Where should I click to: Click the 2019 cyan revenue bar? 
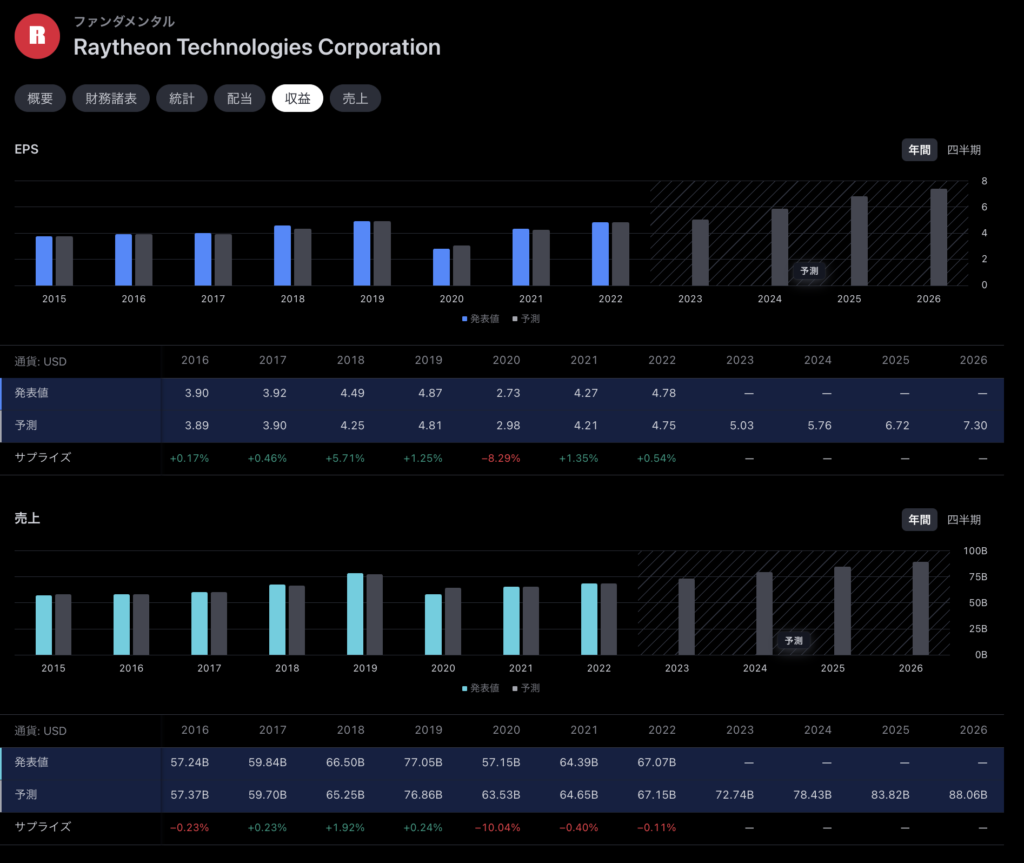355,614
